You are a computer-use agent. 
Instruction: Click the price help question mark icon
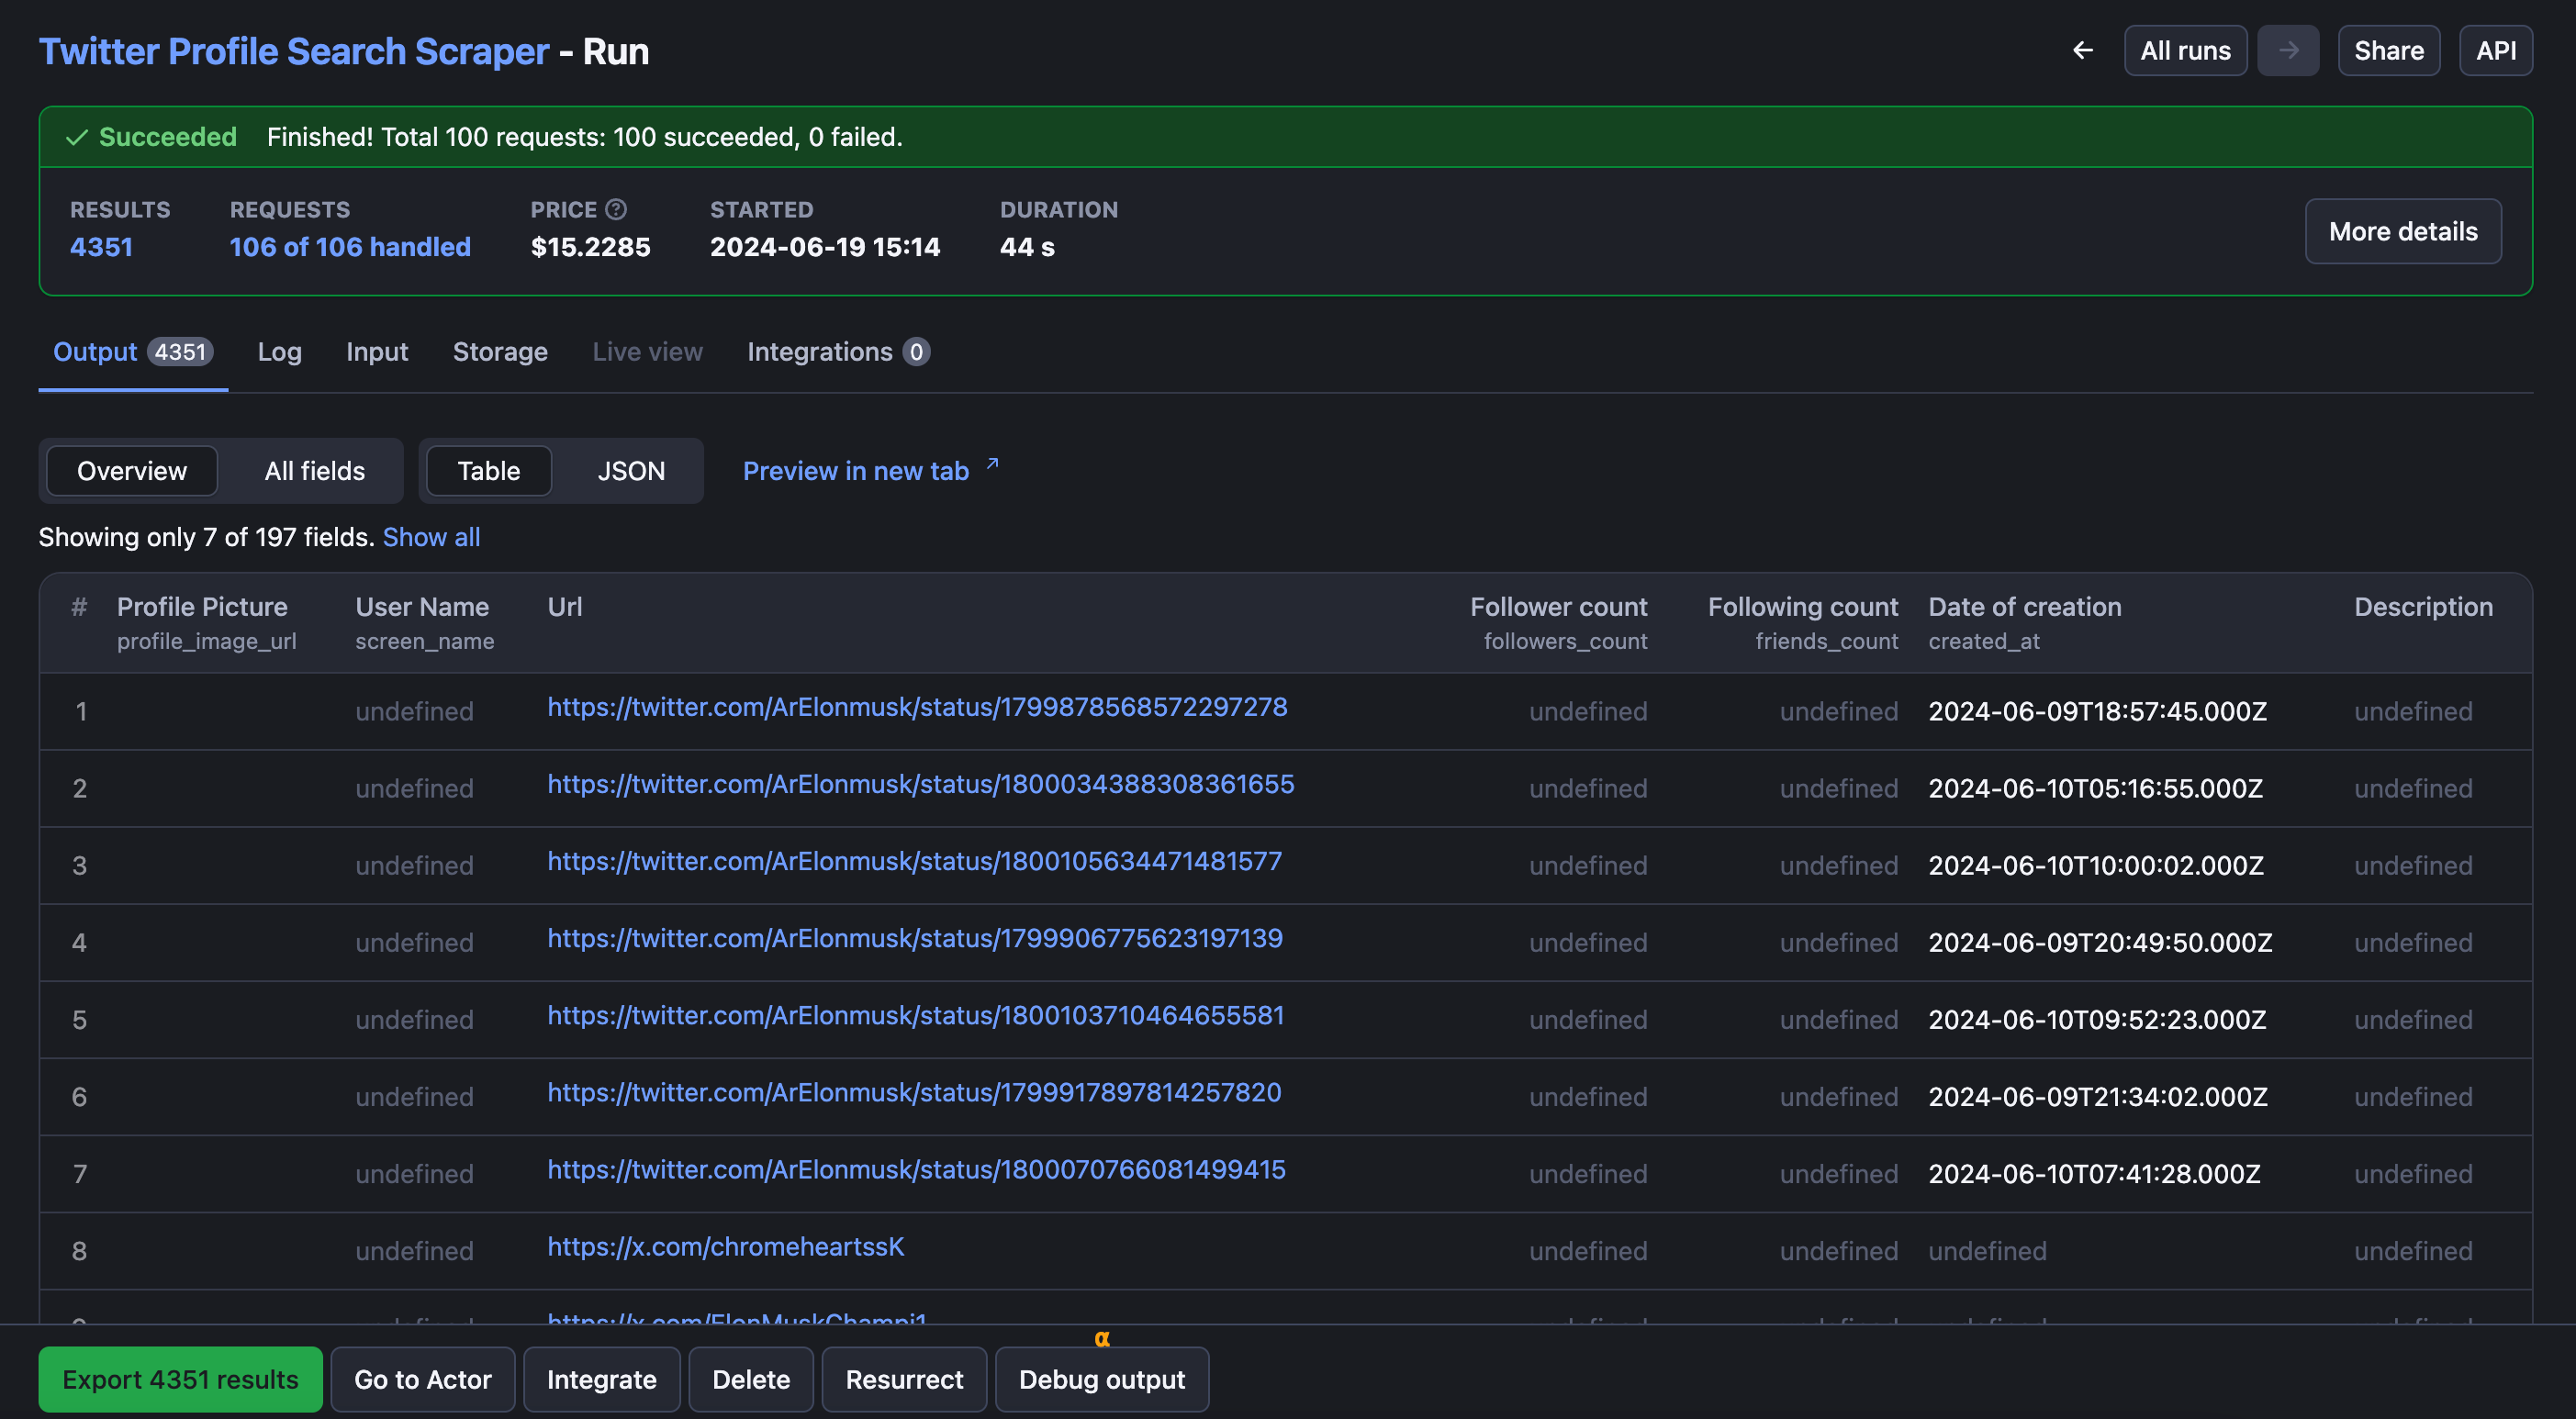(616, 209)
